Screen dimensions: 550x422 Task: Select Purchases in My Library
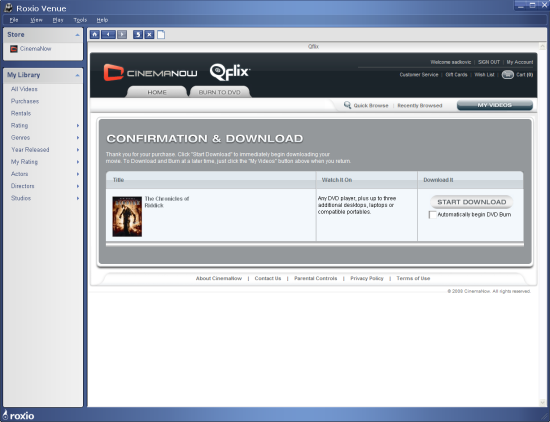click(x=25, y=101)
